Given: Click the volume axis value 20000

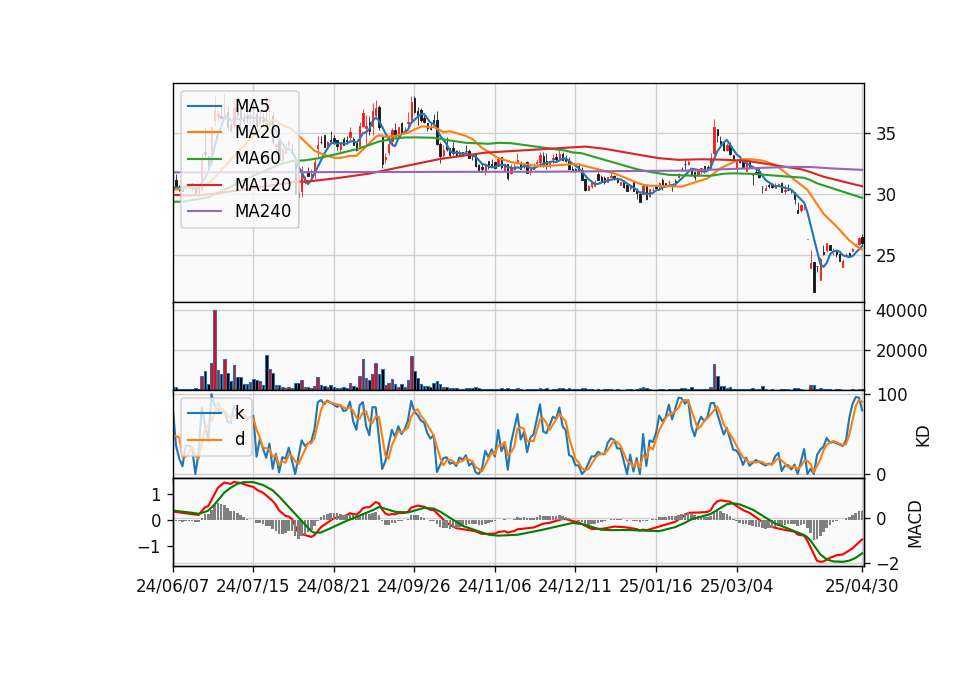Looking at the screenshot, I should point(901,351).
